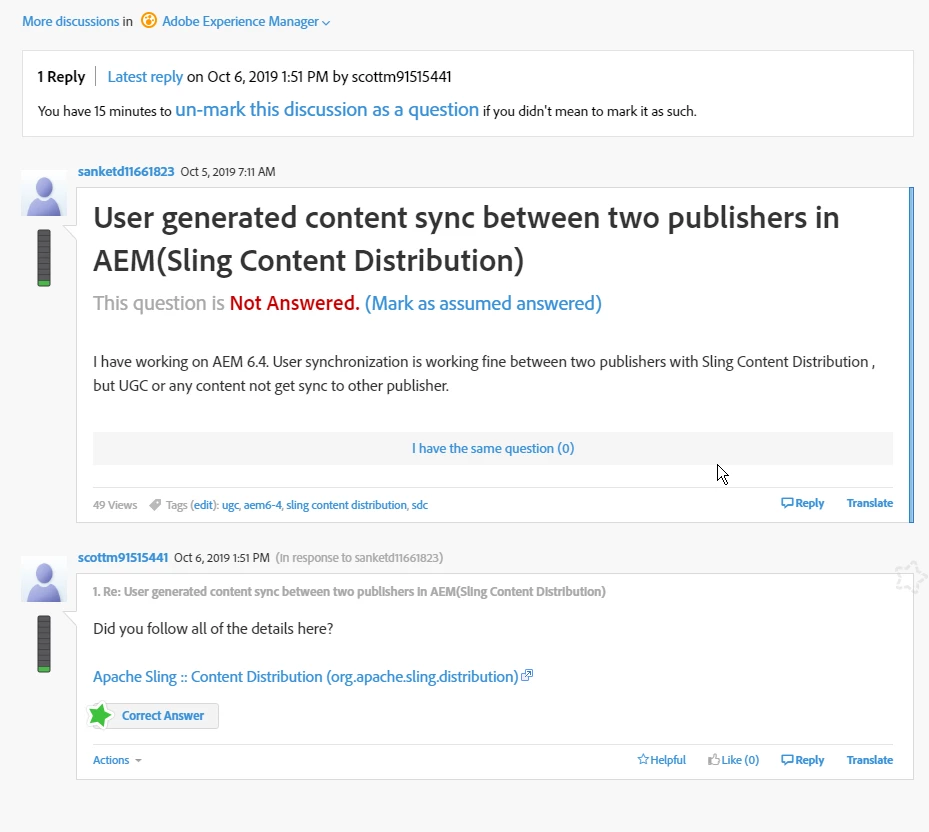This screenshot has height=832, width=929.
Task: Open sanketd11661823's profile name link
Action: click(x=126, y=172)
